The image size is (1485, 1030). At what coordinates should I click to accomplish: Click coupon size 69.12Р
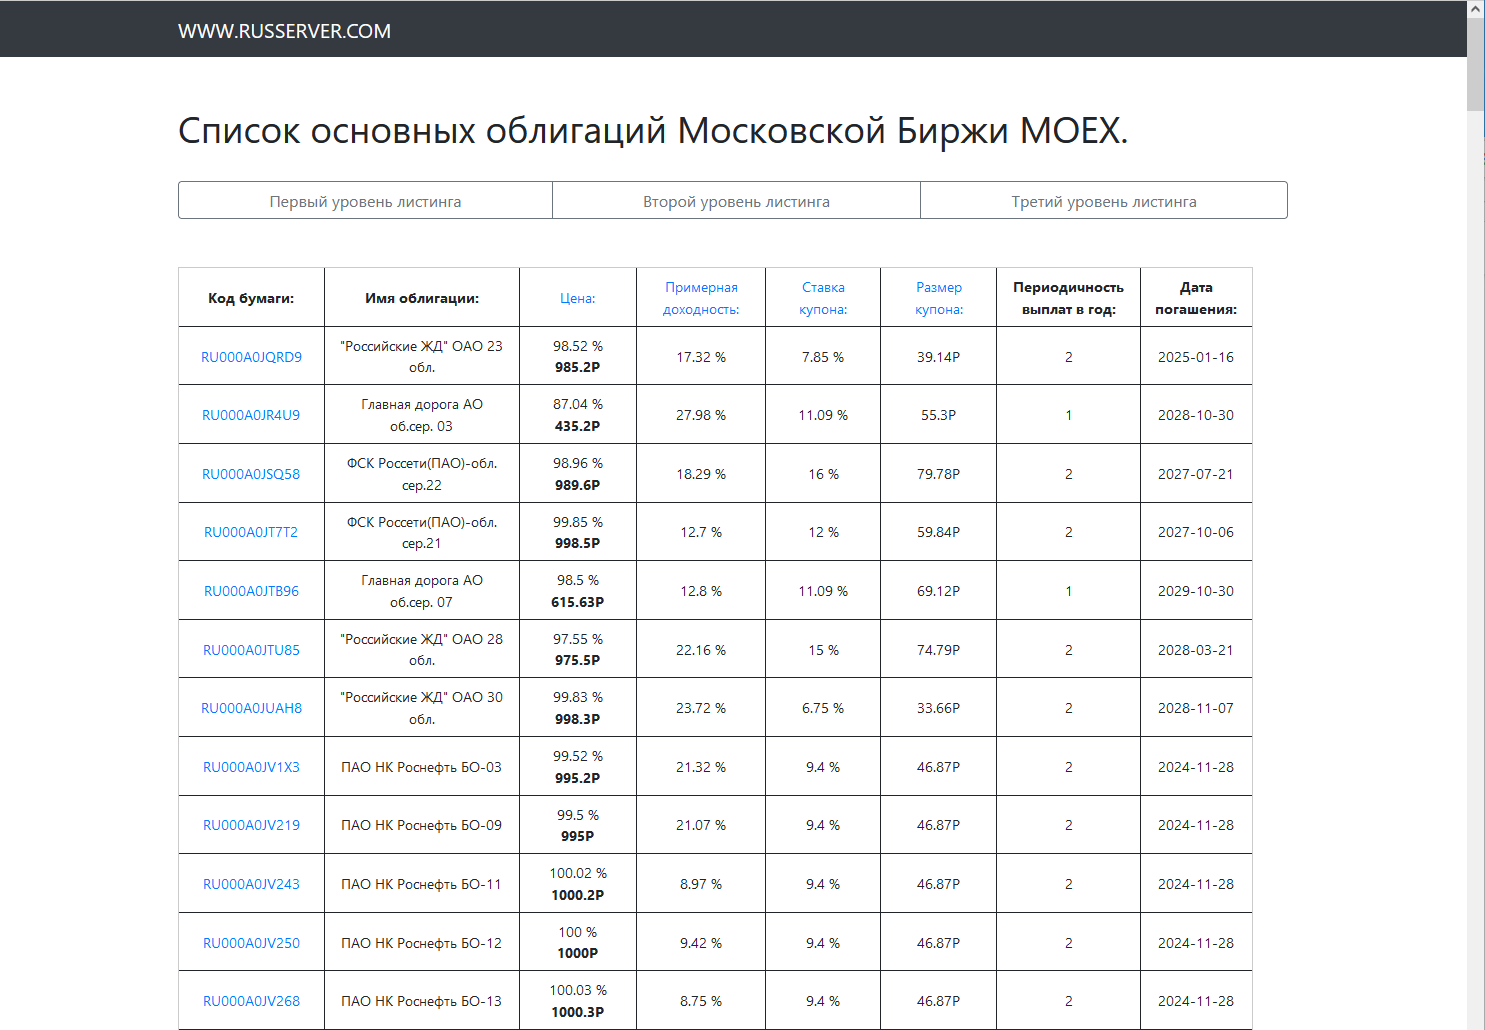(939, 591)
